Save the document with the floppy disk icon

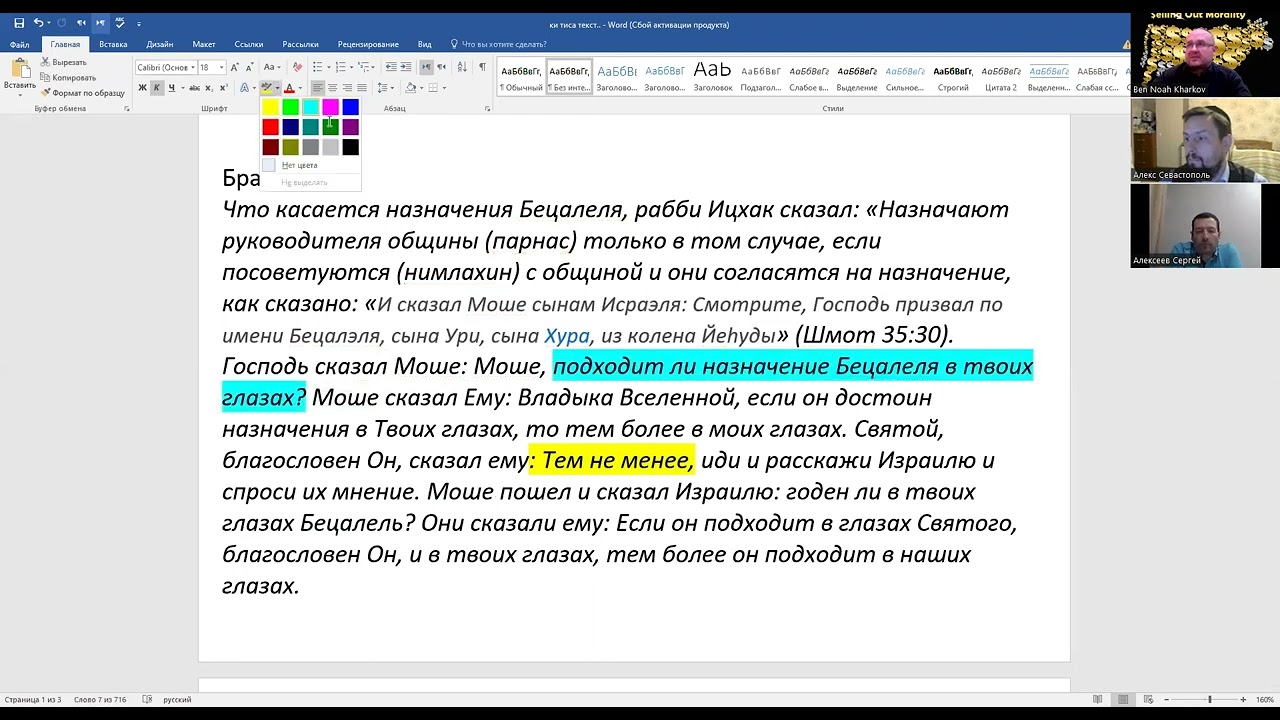19,23
